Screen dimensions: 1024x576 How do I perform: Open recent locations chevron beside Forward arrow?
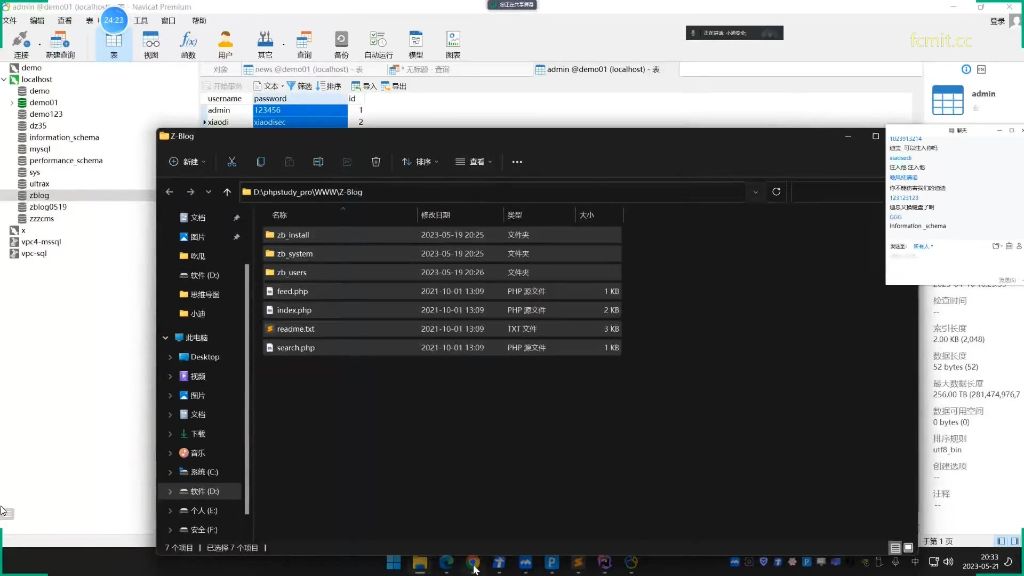(x=208, y=192)
